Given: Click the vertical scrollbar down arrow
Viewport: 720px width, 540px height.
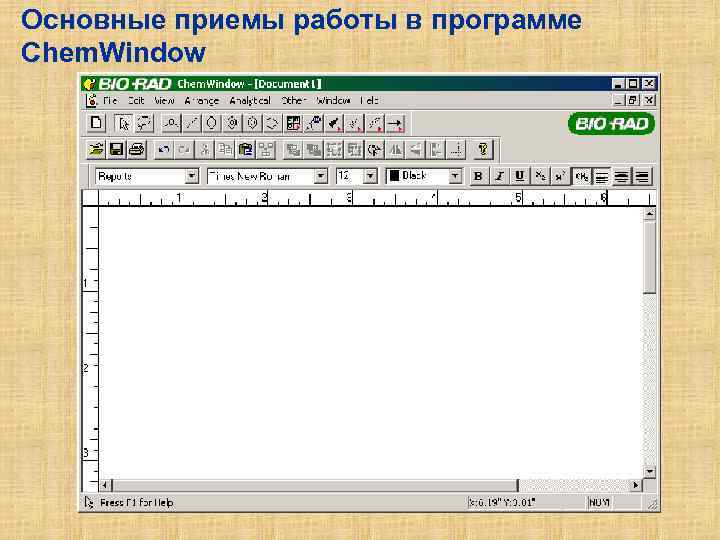Looking at the screenshot, I should click(x=649, y=472).
